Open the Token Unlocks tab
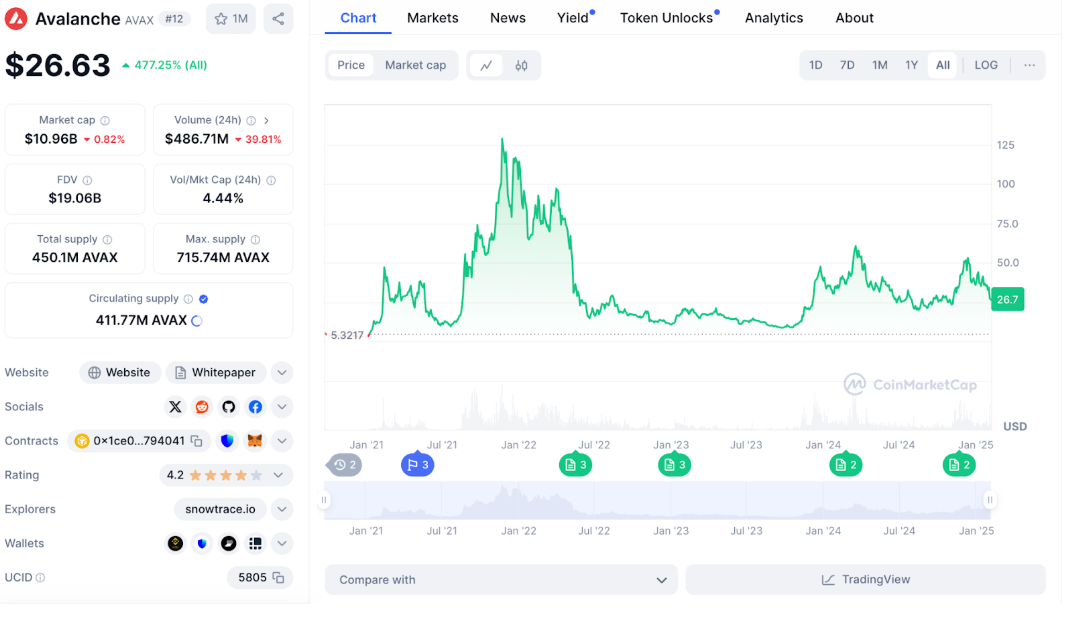Screen dimensions: 1072x622 coord(667,18)
